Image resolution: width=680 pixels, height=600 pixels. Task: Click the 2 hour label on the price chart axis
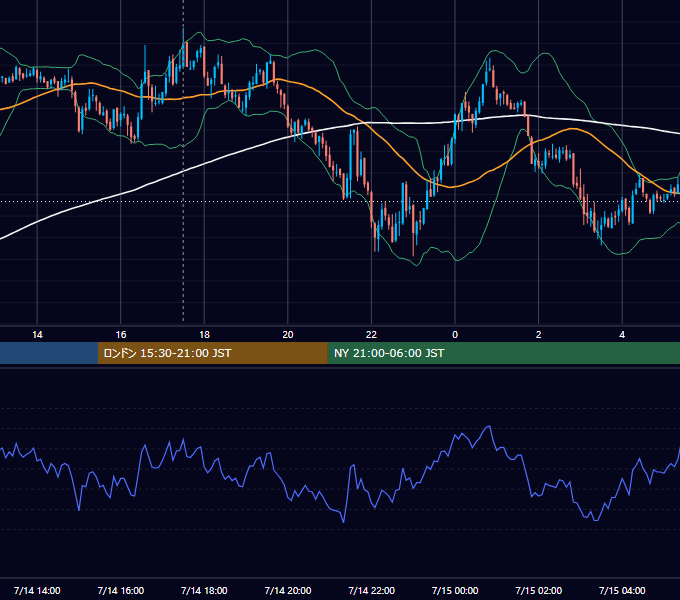click(x=539, y=335)
